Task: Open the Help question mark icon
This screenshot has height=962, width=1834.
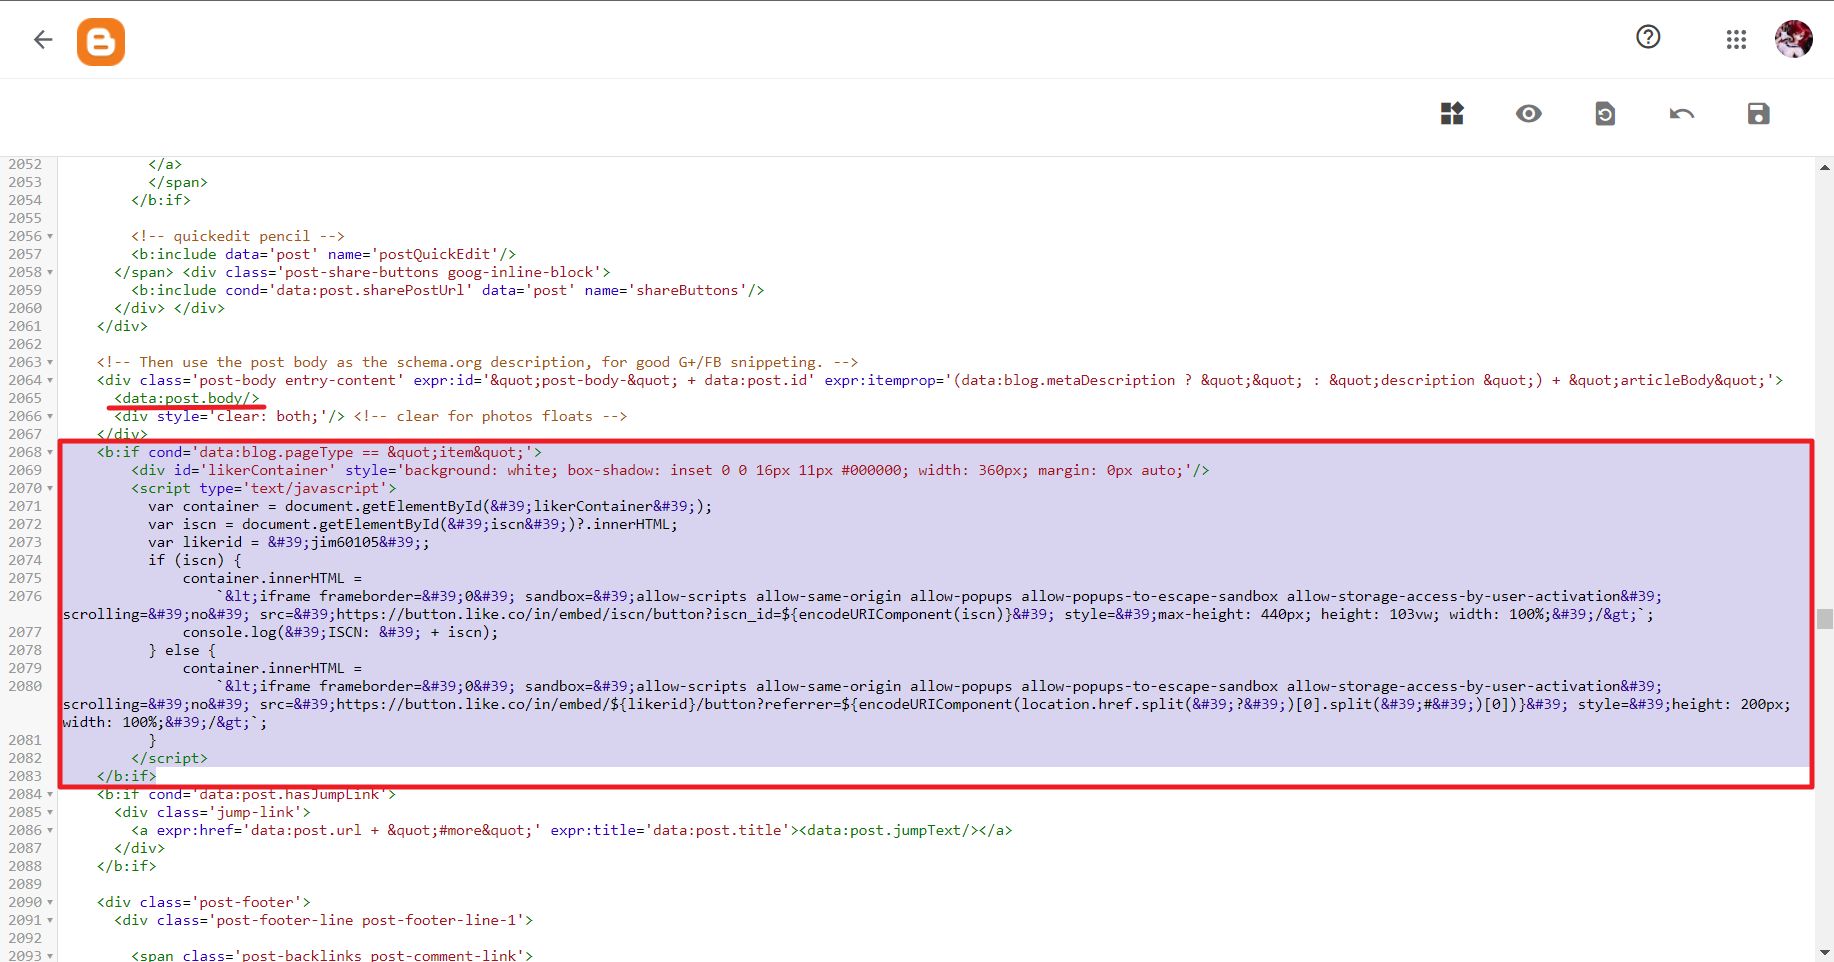Action: [1648, 38]
